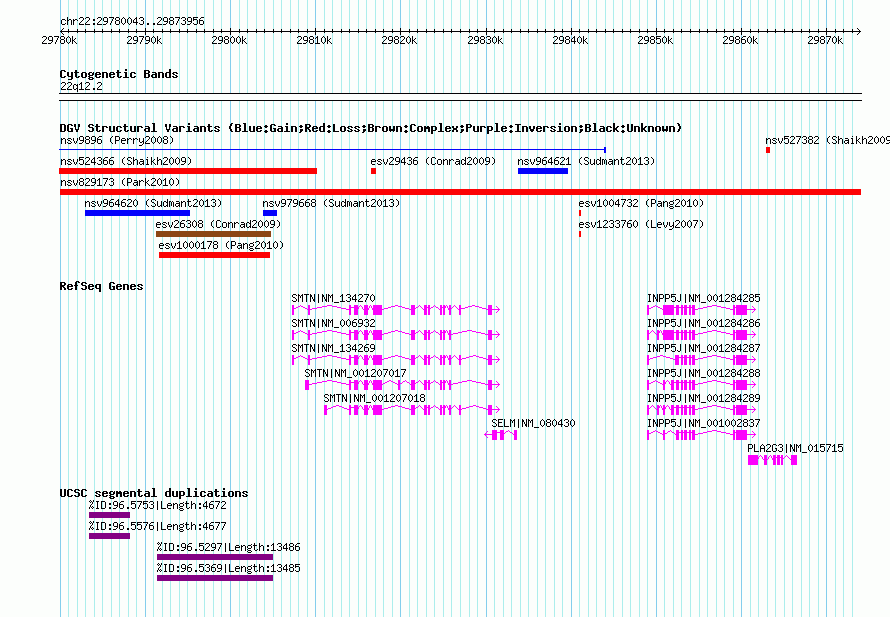Viewport: 890px width, 617px height.
Task: Select the nsv524366 red loss bar
Action: click(188, 171)
